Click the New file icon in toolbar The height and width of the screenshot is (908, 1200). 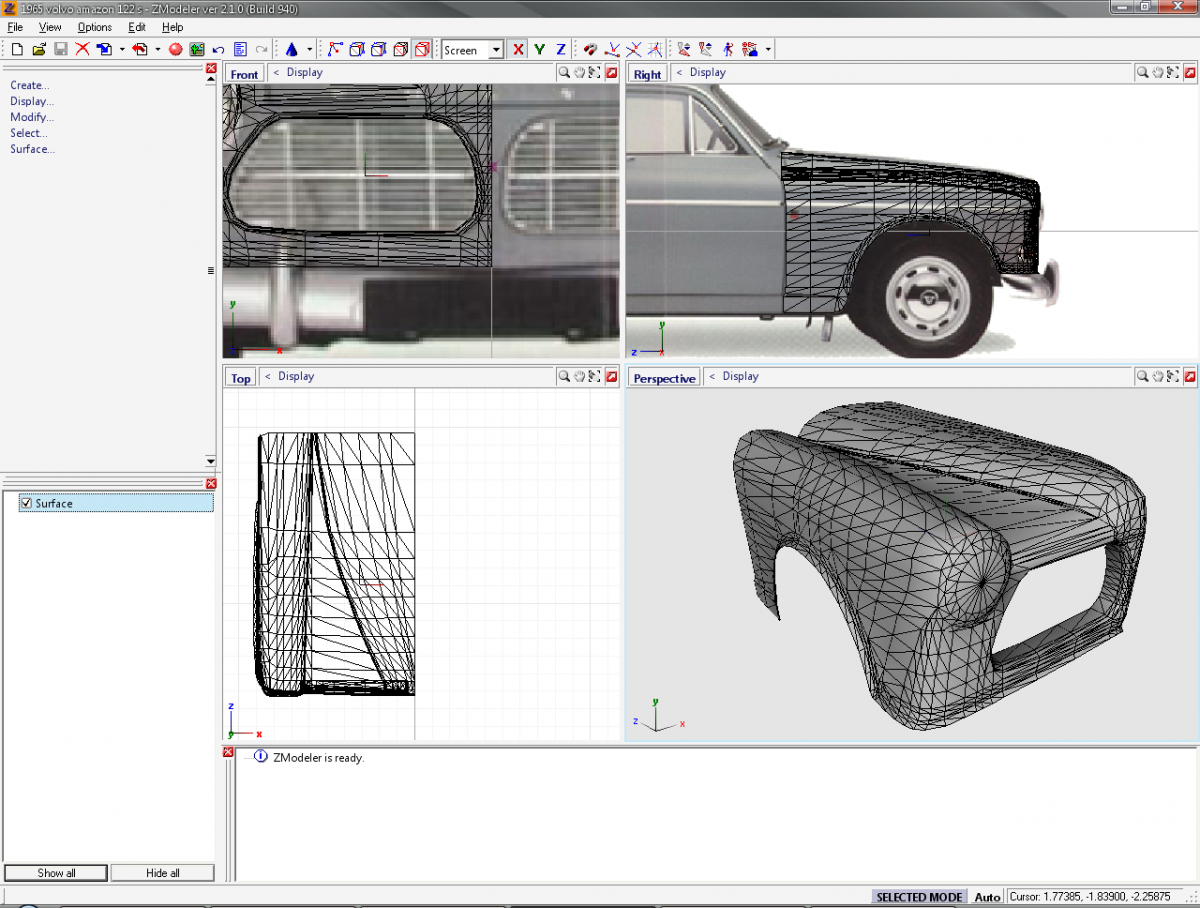[17, 49]
